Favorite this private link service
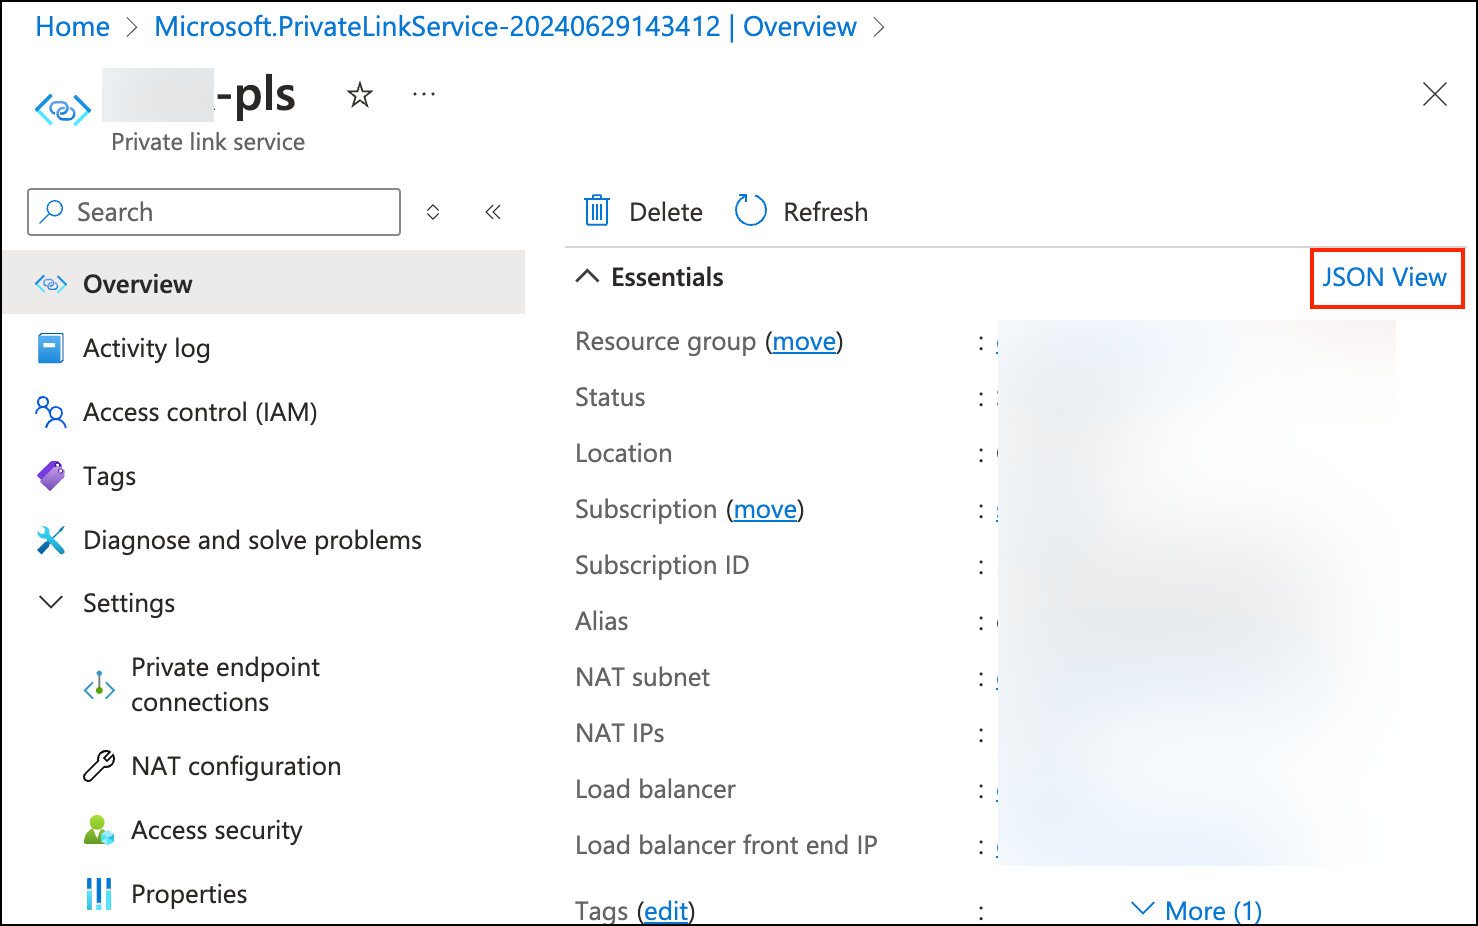This screenshot has width=1478, height=926. coord(359,94)
